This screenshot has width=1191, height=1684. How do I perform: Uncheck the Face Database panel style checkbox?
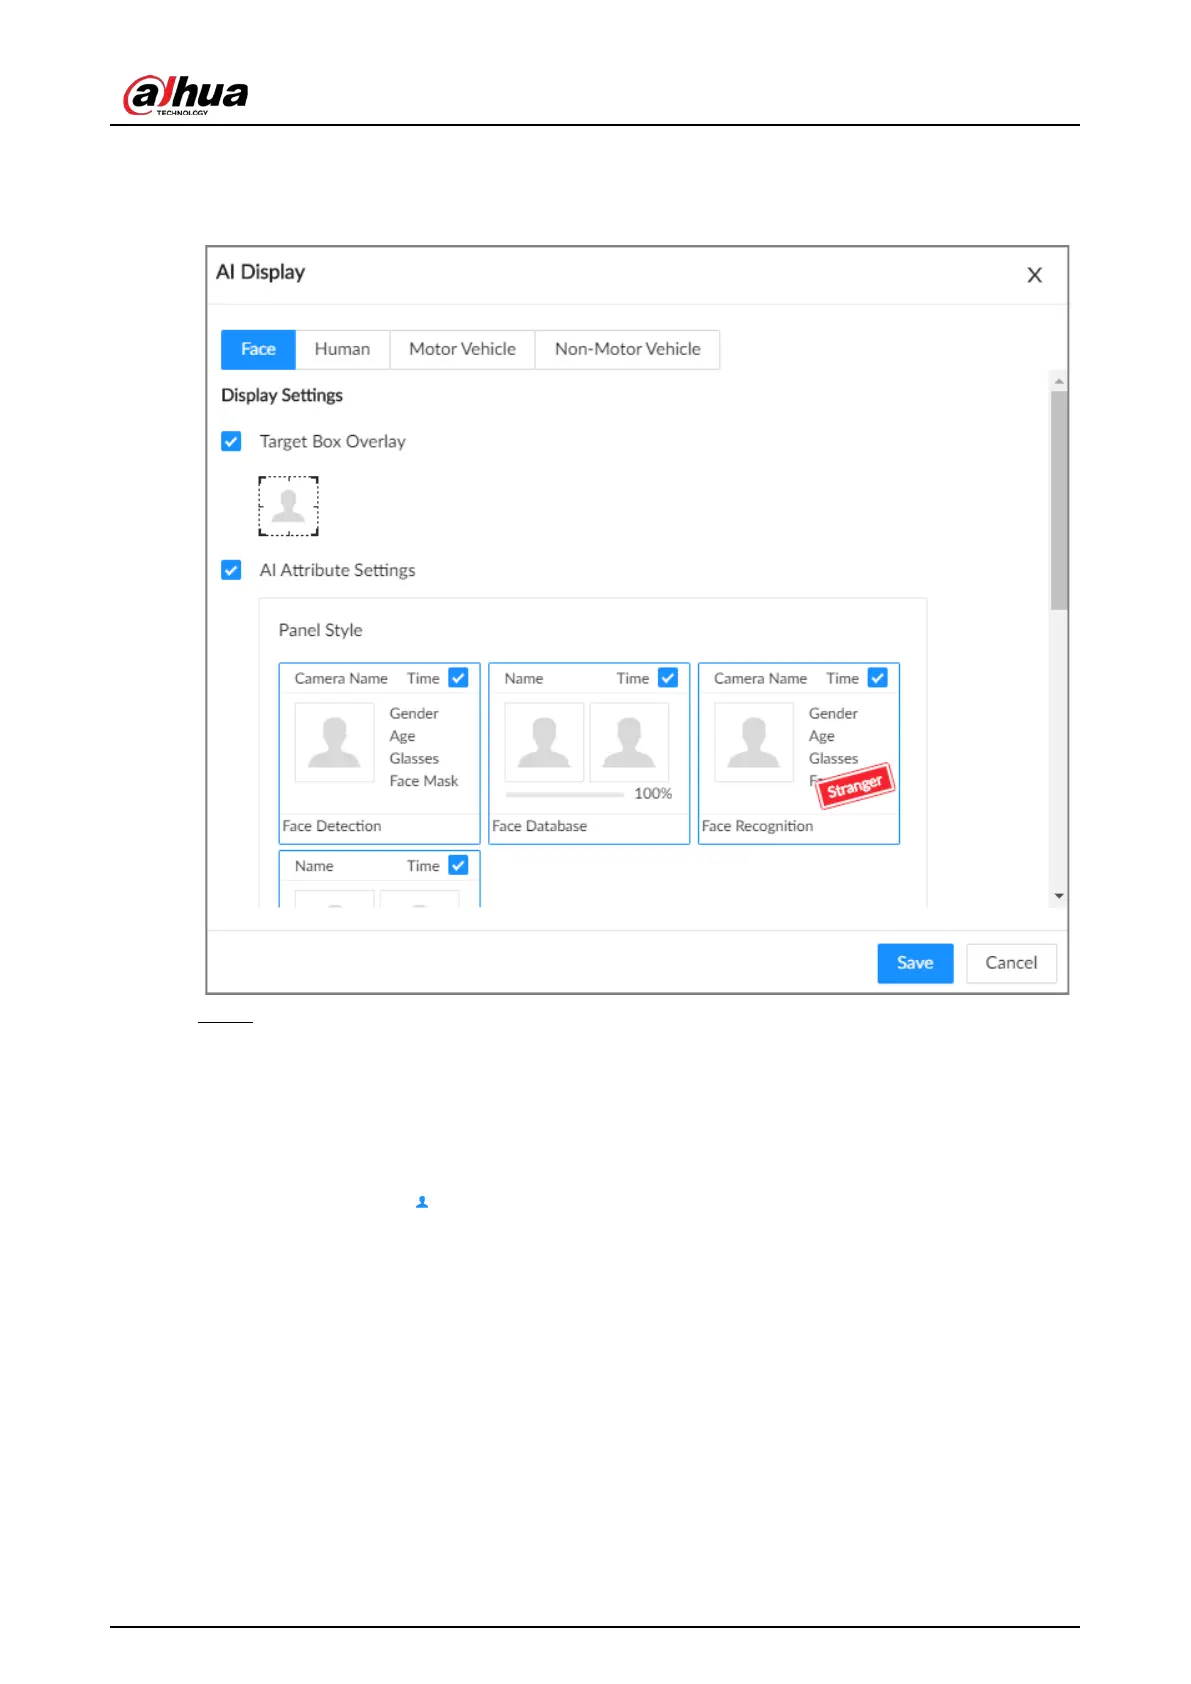[x=668, y=678]
